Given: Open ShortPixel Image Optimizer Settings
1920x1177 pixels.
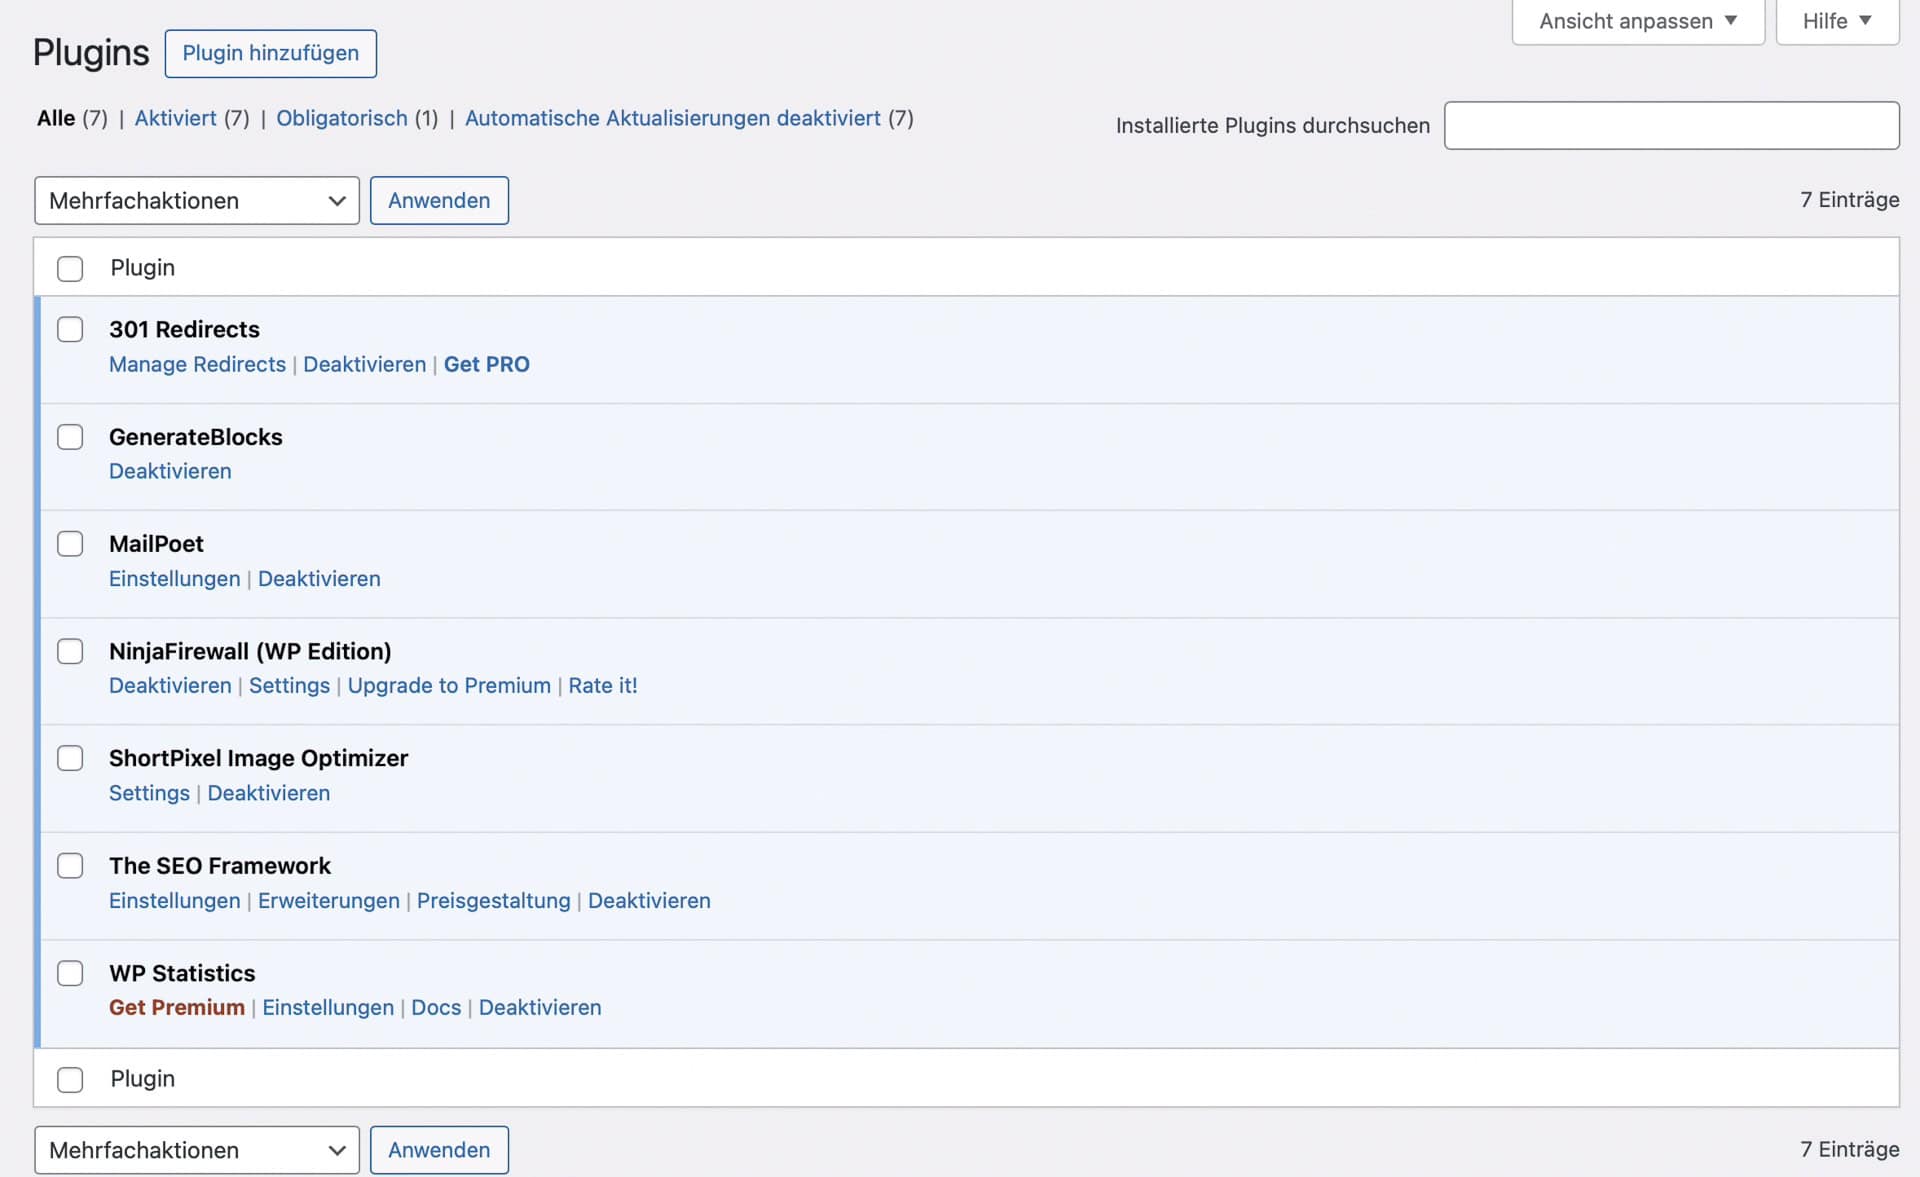Looking at the screenshot, I should 149,793.
